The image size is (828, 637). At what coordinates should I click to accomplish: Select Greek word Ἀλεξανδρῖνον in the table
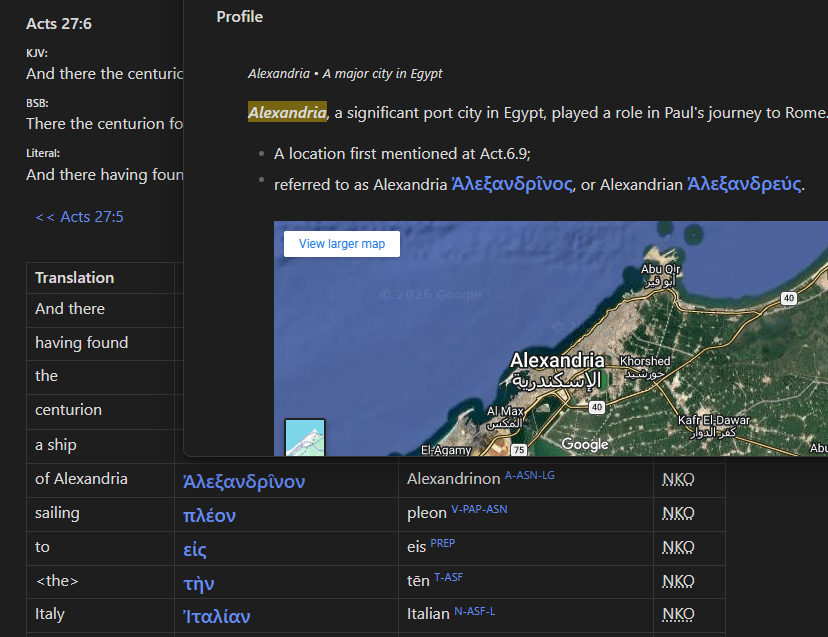pyautogui.click(x=244, y=481)
